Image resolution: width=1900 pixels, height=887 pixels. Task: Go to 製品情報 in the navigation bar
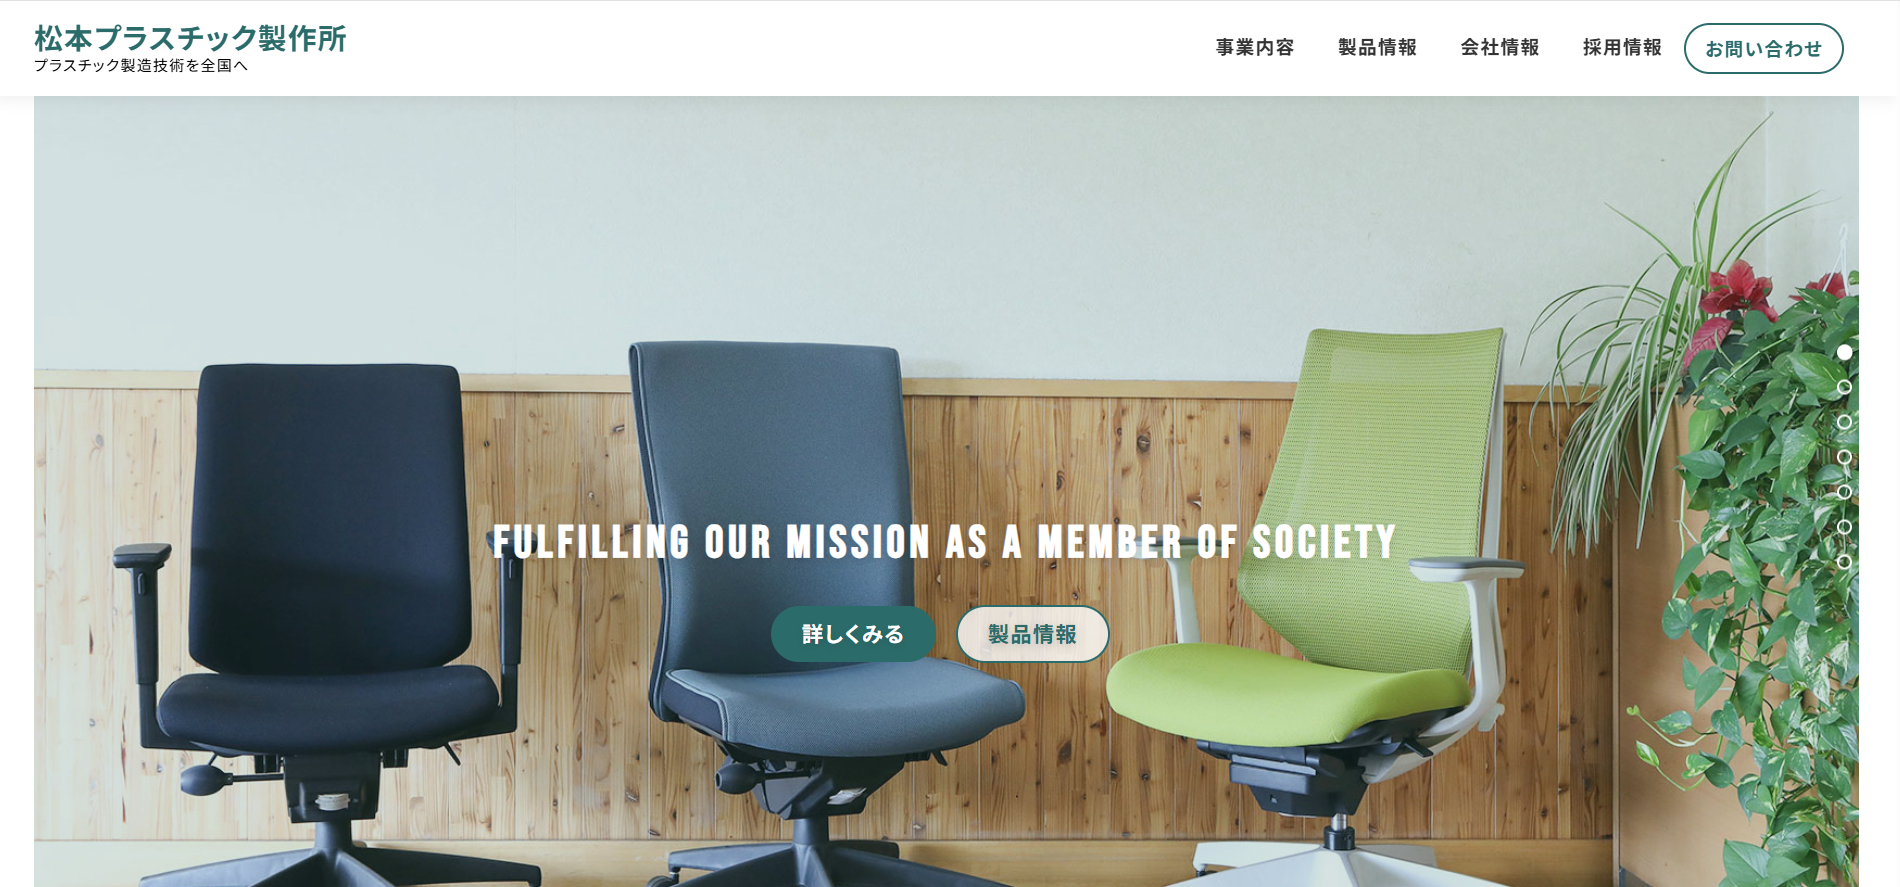pos(1377,48)
